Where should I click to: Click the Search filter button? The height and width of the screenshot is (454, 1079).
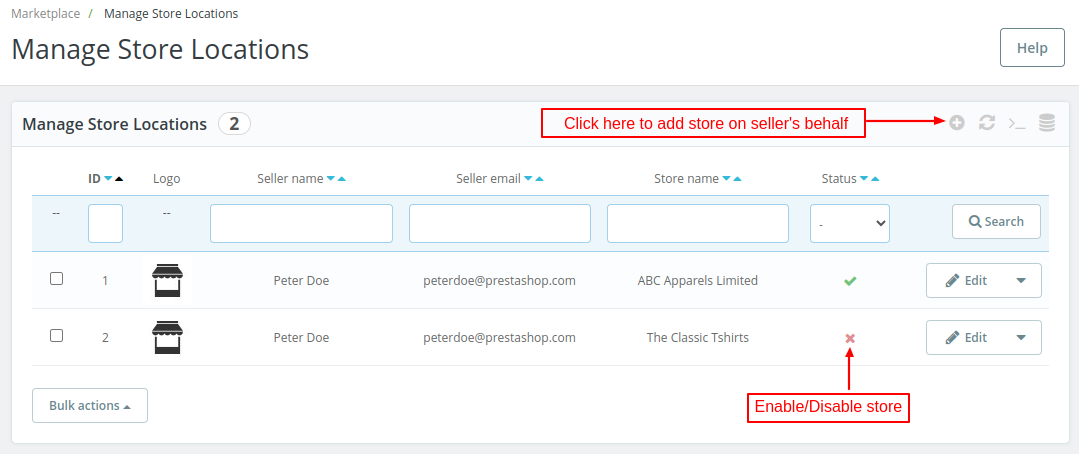coord(996,222)
